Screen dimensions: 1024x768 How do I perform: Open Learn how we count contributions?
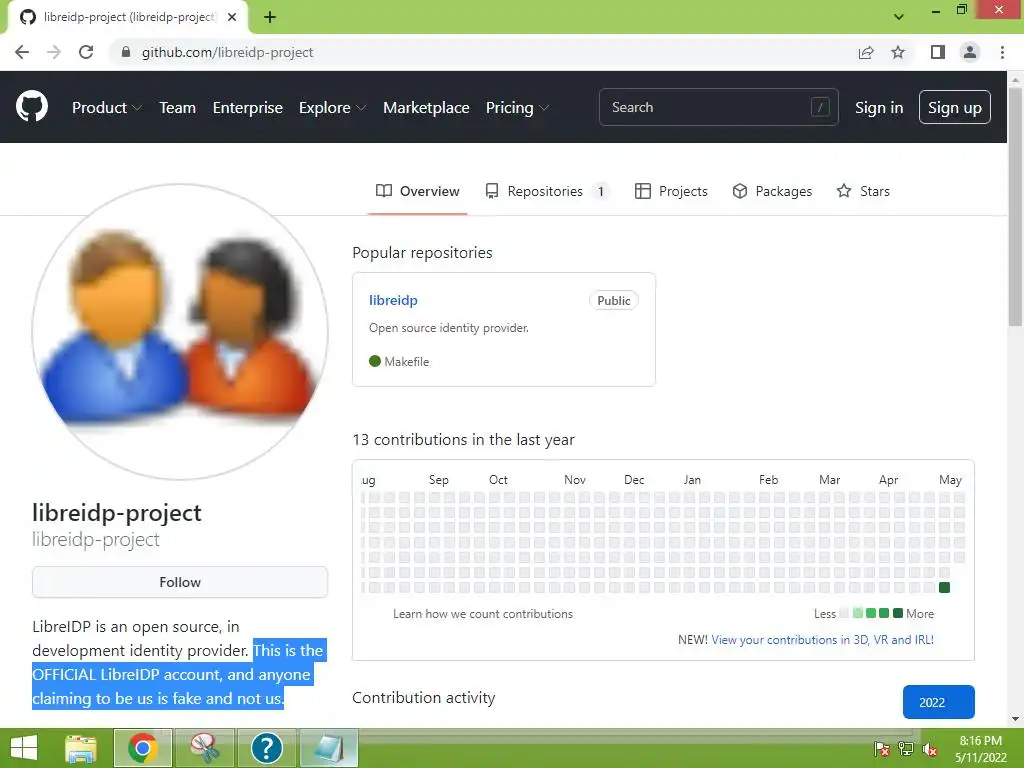(483, 614)
